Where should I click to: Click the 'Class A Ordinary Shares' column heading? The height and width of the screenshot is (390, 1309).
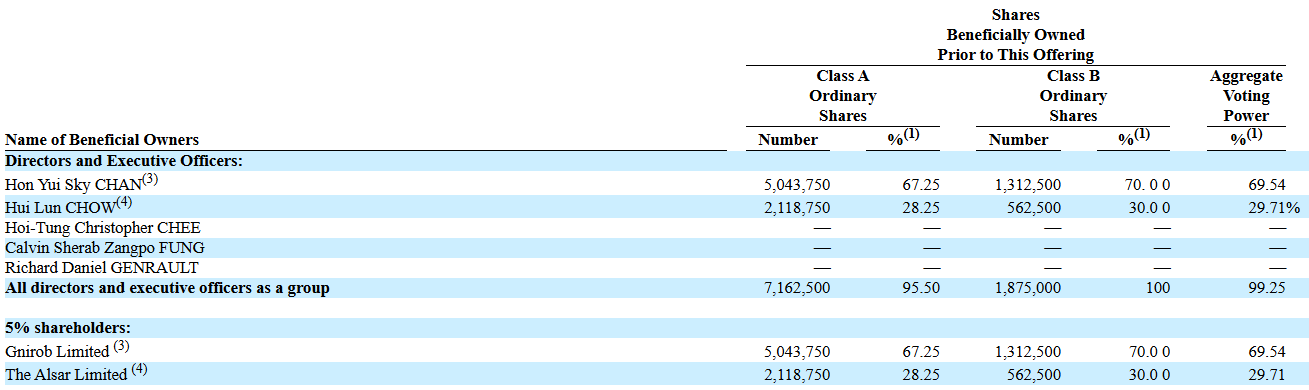click(x=843, y=96)
